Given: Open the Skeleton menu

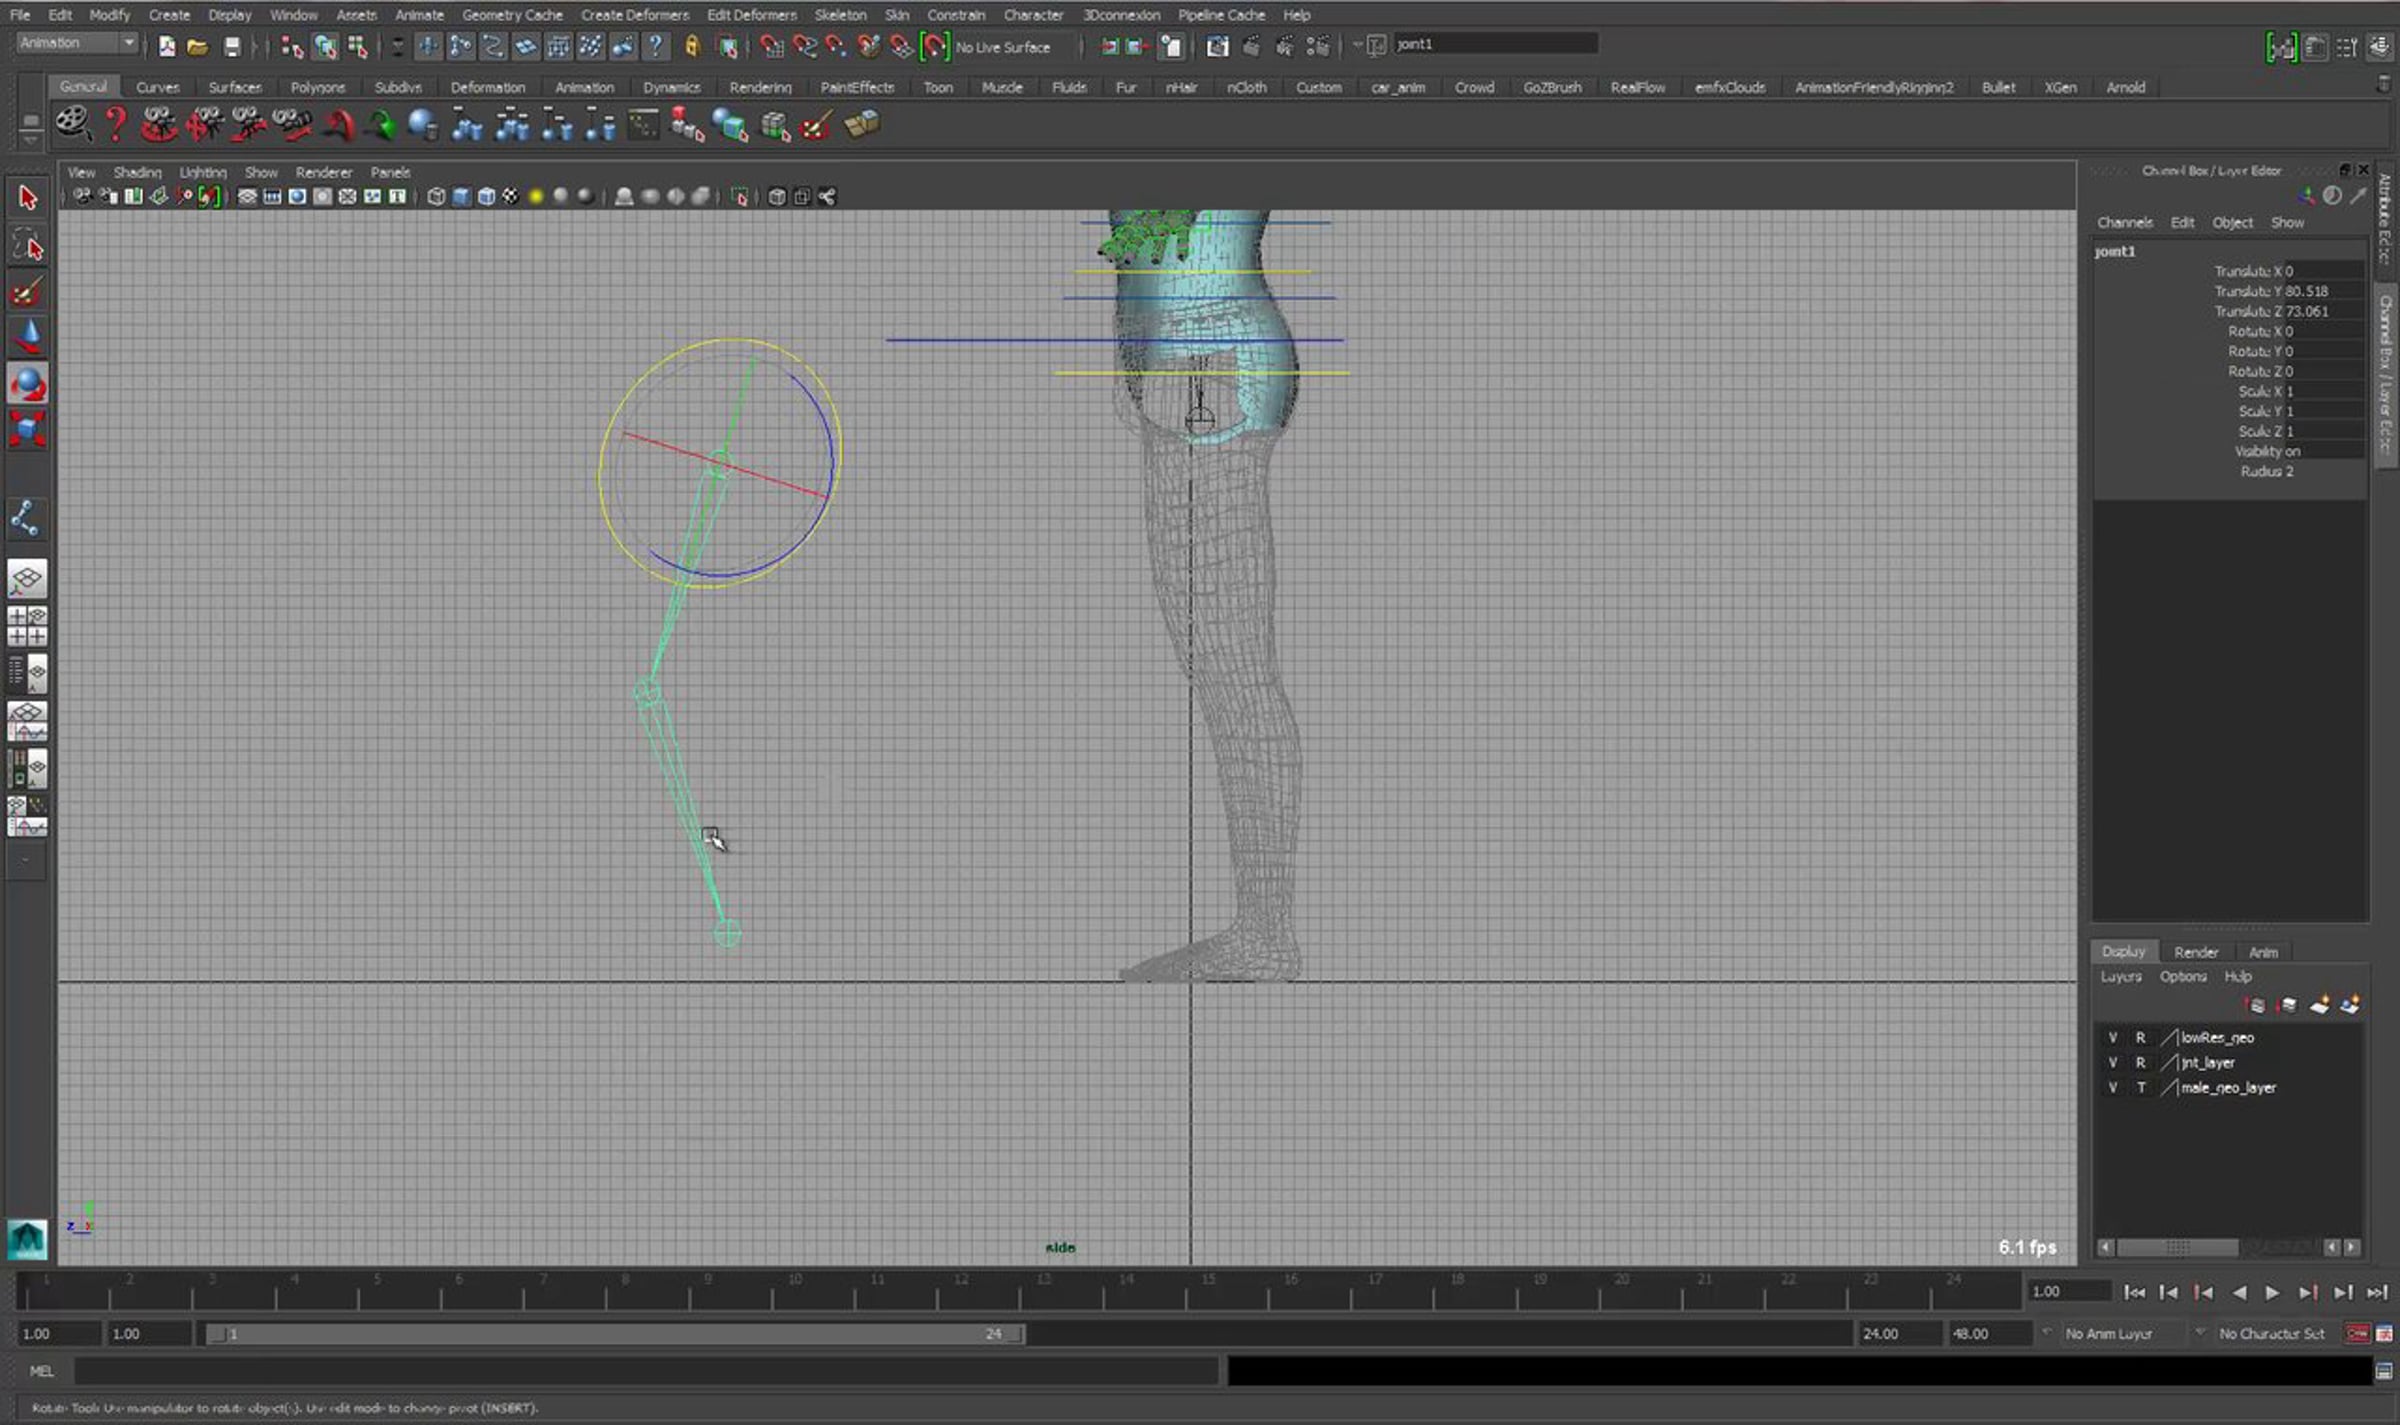Looking at the screenshot, I should (840, 15).
